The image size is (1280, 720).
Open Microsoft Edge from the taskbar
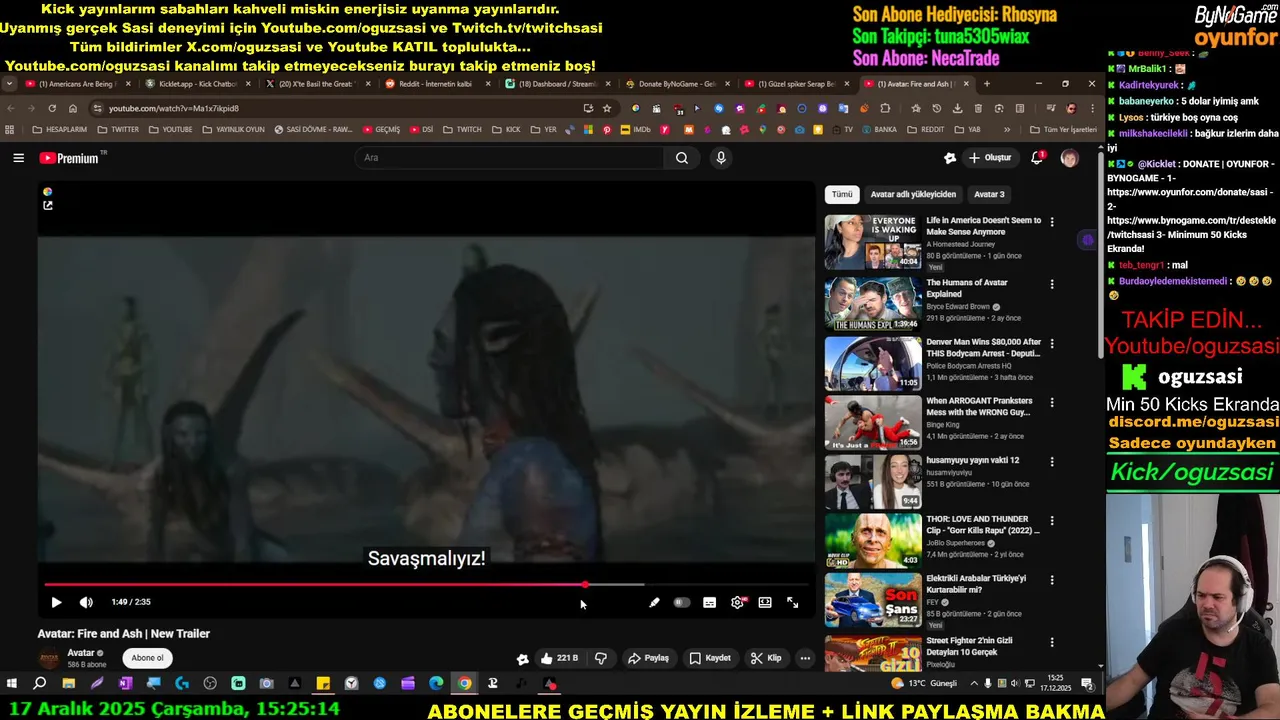tap(436, 684)
